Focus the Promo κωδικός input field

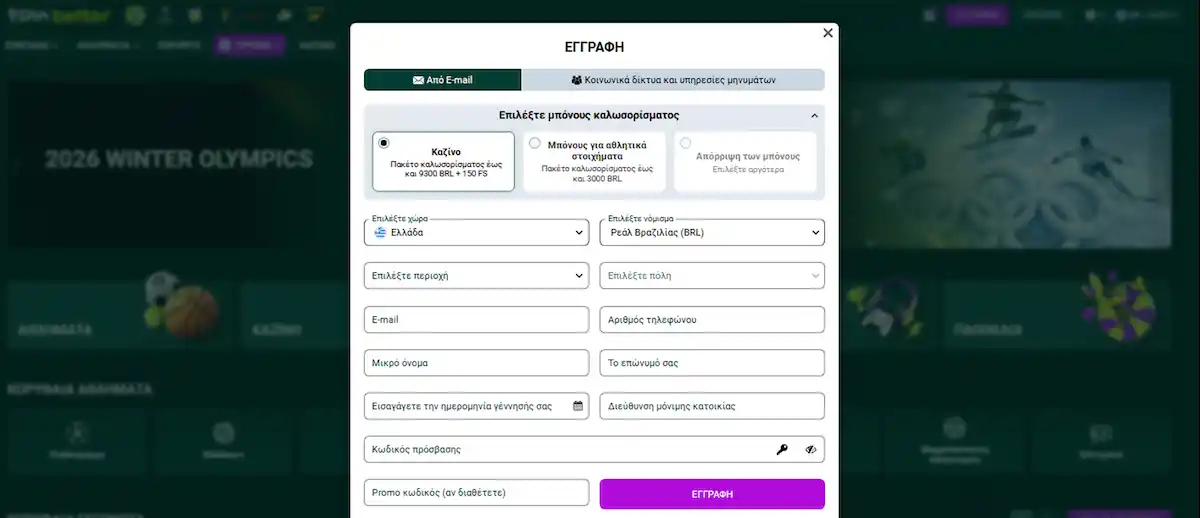point(476,493)
